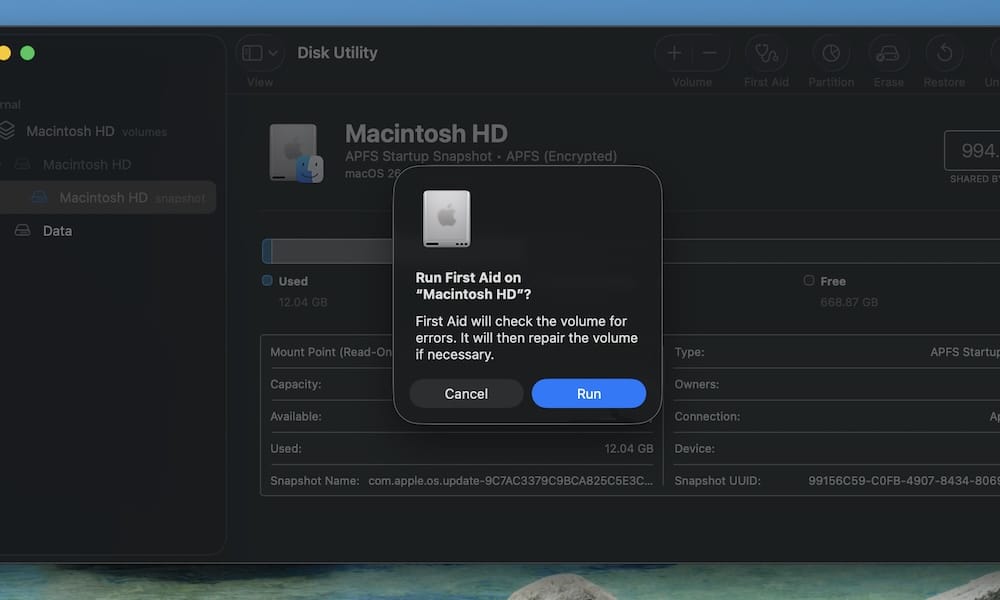The image size is (1000, 600).
Task: Toggle the Free space legend indicator
Action: (x=807, y=281)
